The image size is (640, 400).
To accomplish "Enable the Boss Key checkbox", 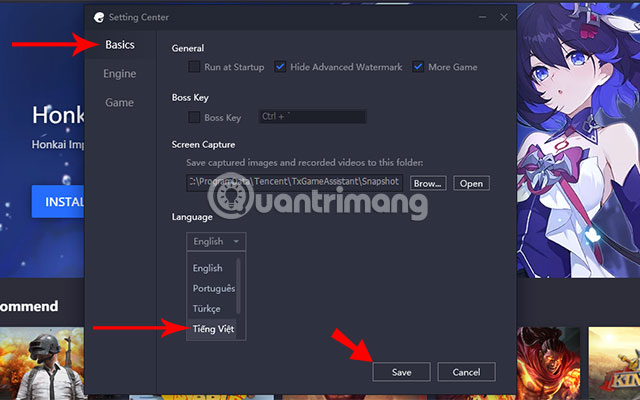I will 194,117.
